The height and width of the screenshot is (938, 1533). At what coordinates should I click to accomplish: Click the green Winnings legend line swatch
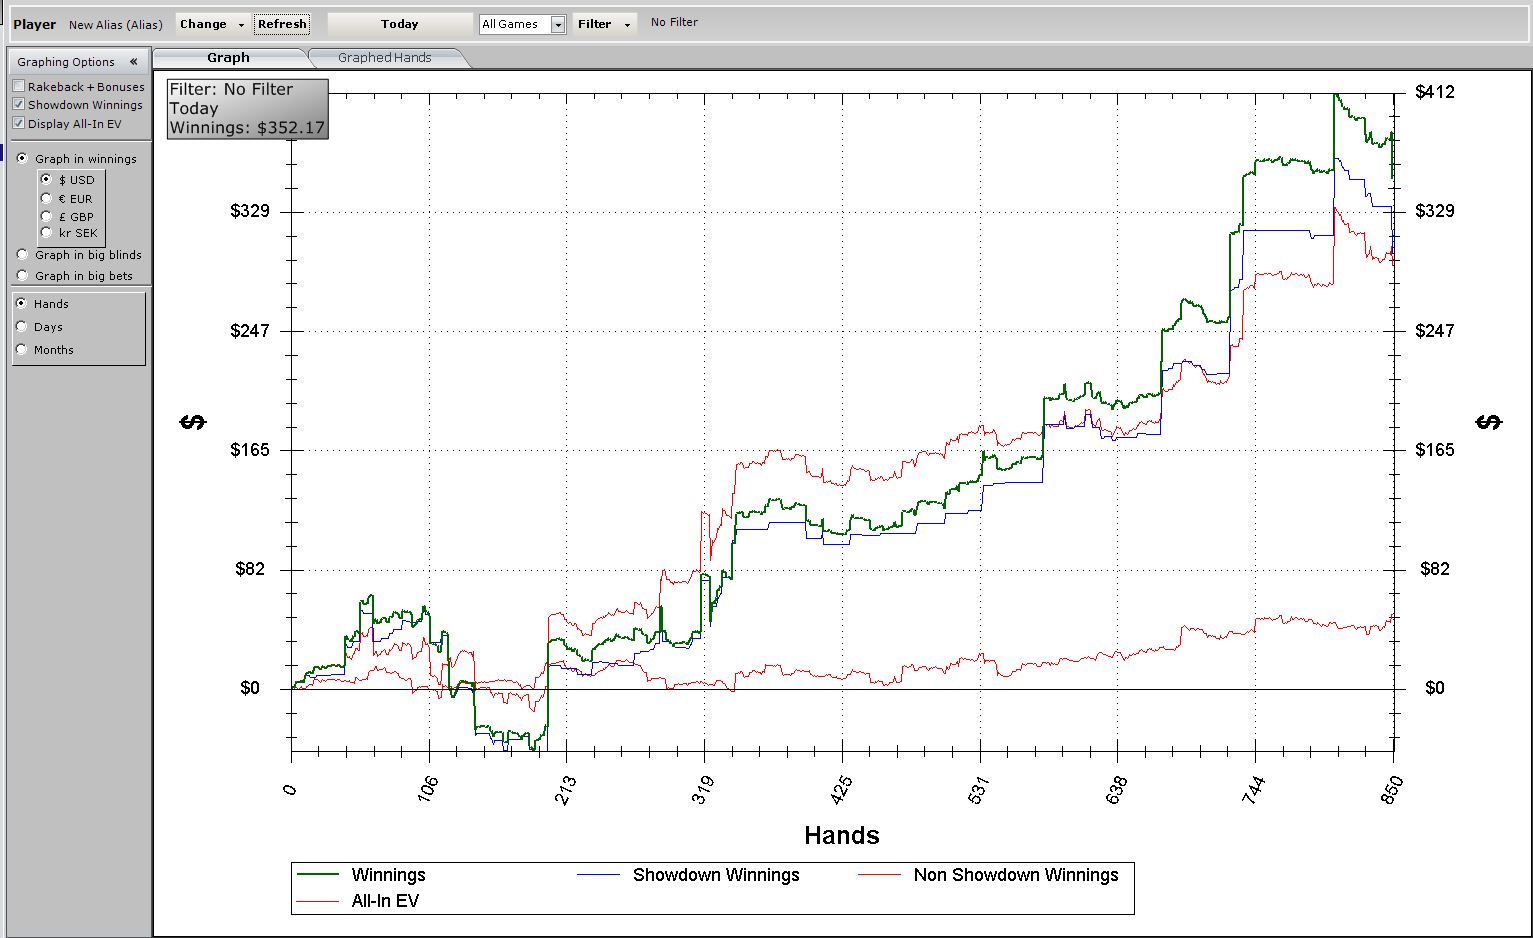(319, 875)
